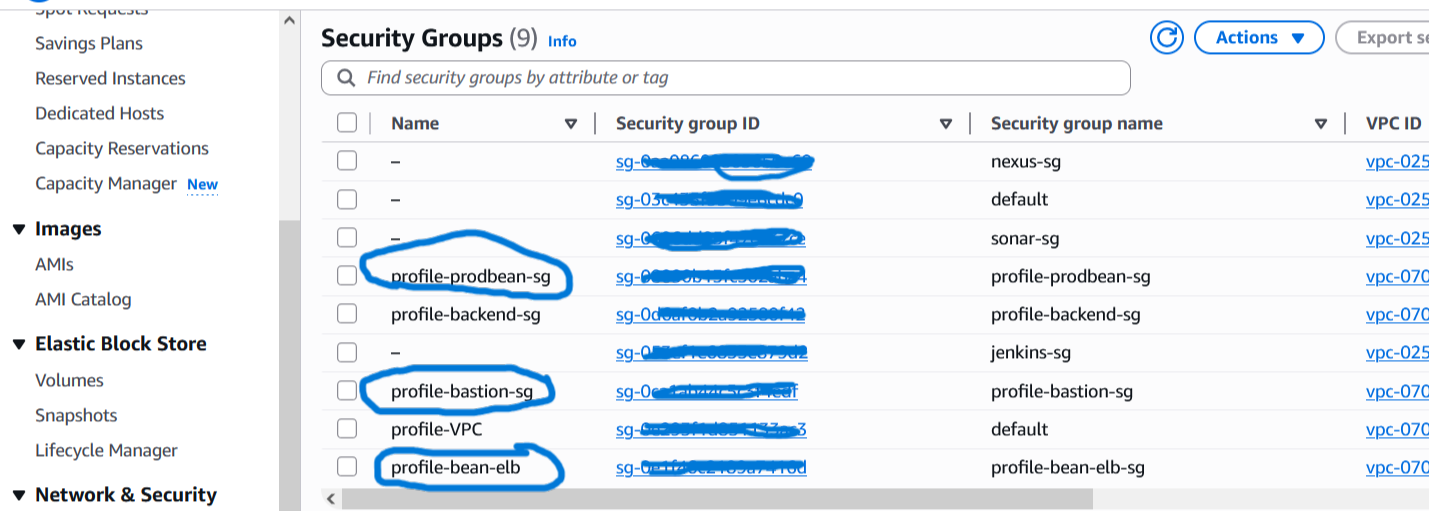This screenshot has width=1429, height=511.
Task: Go to AMIs page
Action: tap(54, 264)
